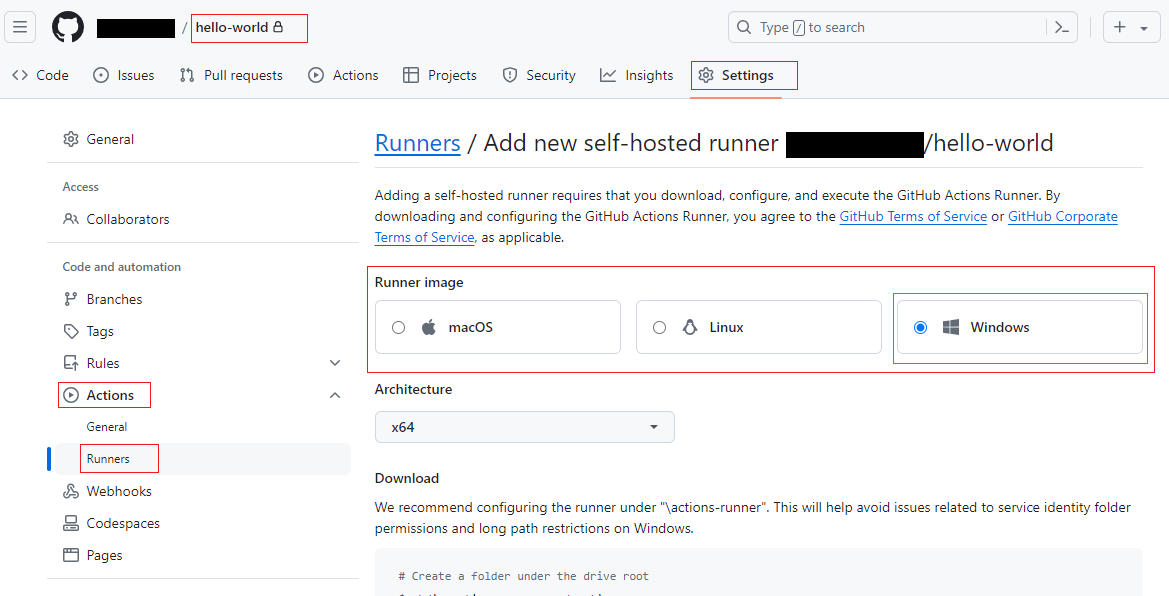Open the global navigation hamburger menu
The width and height of the screenshot is (1169, 596).
(x=20, y=27)
